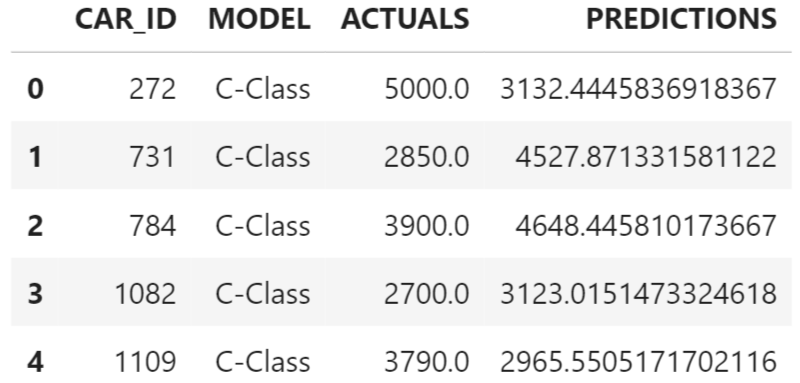Click prediction value 2965.5505171702116
The image size is (800, 383).
click(x=638, y=362)
